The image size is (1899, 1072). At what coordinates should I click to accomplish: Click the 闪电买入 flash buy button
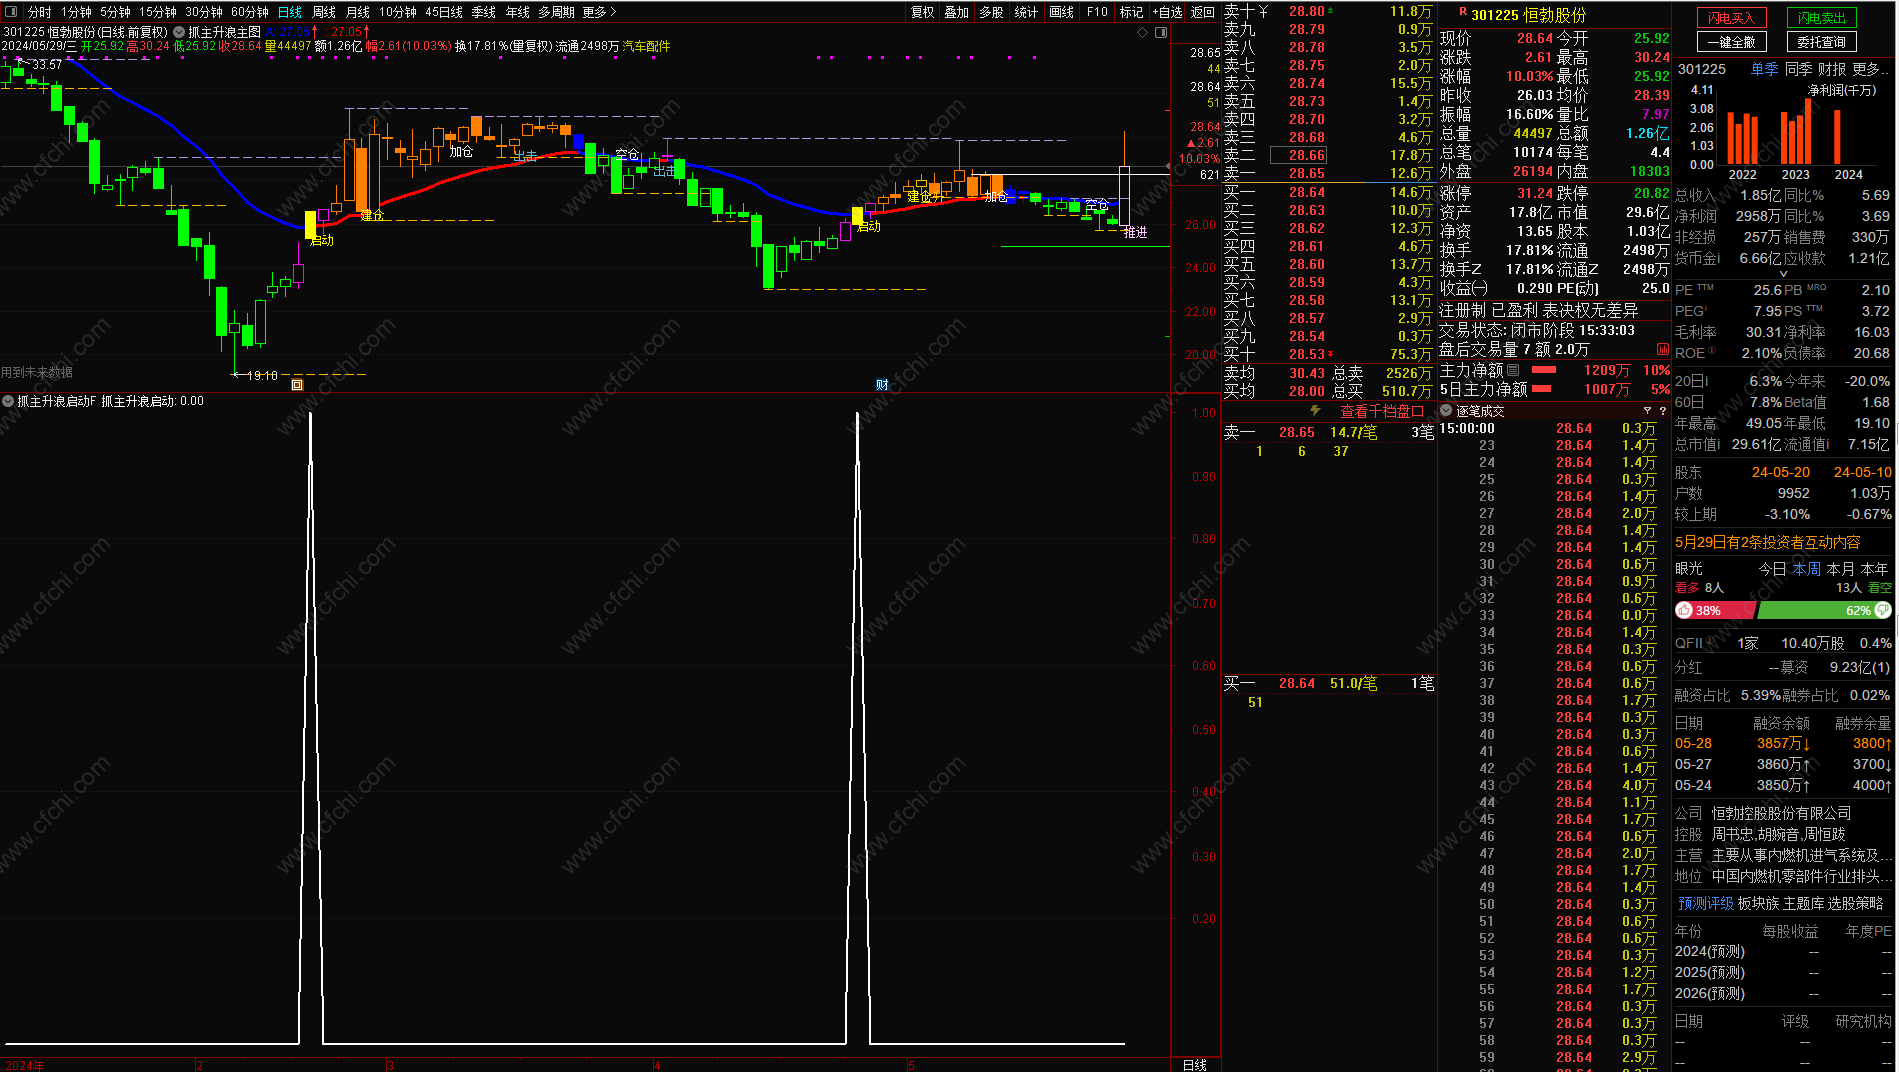(x=1732, y=17)
